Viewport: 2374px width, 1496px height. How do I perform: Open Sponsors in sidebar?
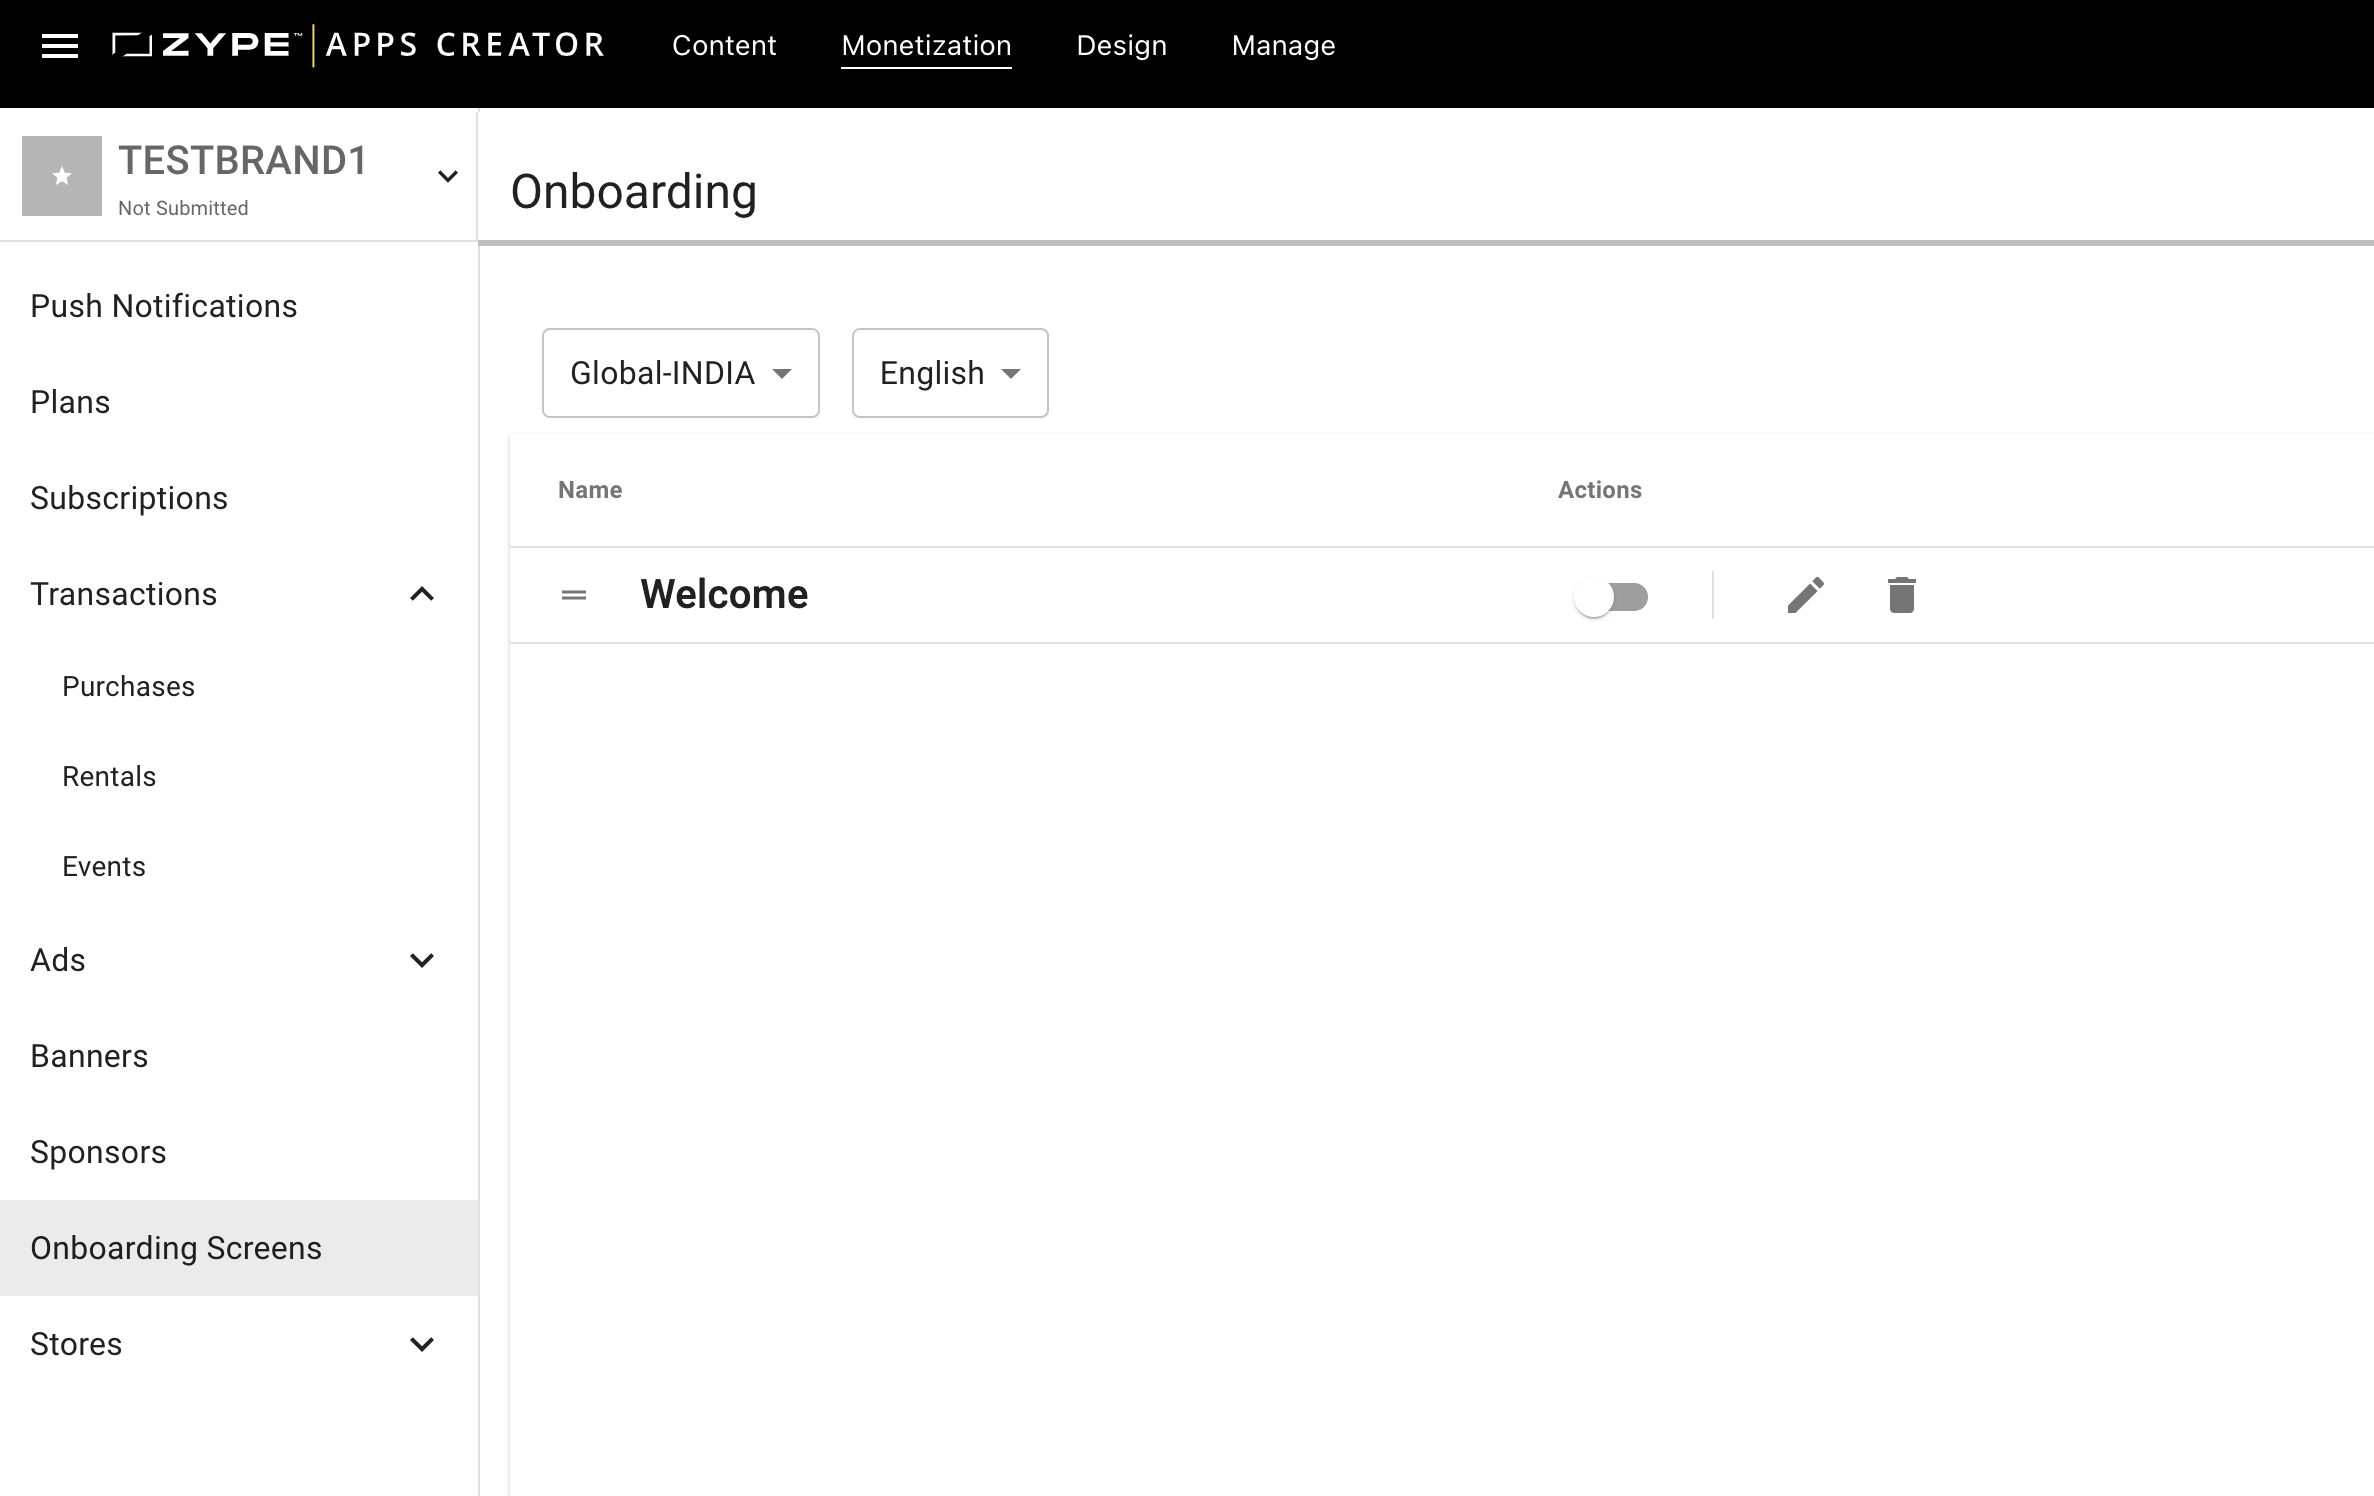click(x=239, y=1152)
